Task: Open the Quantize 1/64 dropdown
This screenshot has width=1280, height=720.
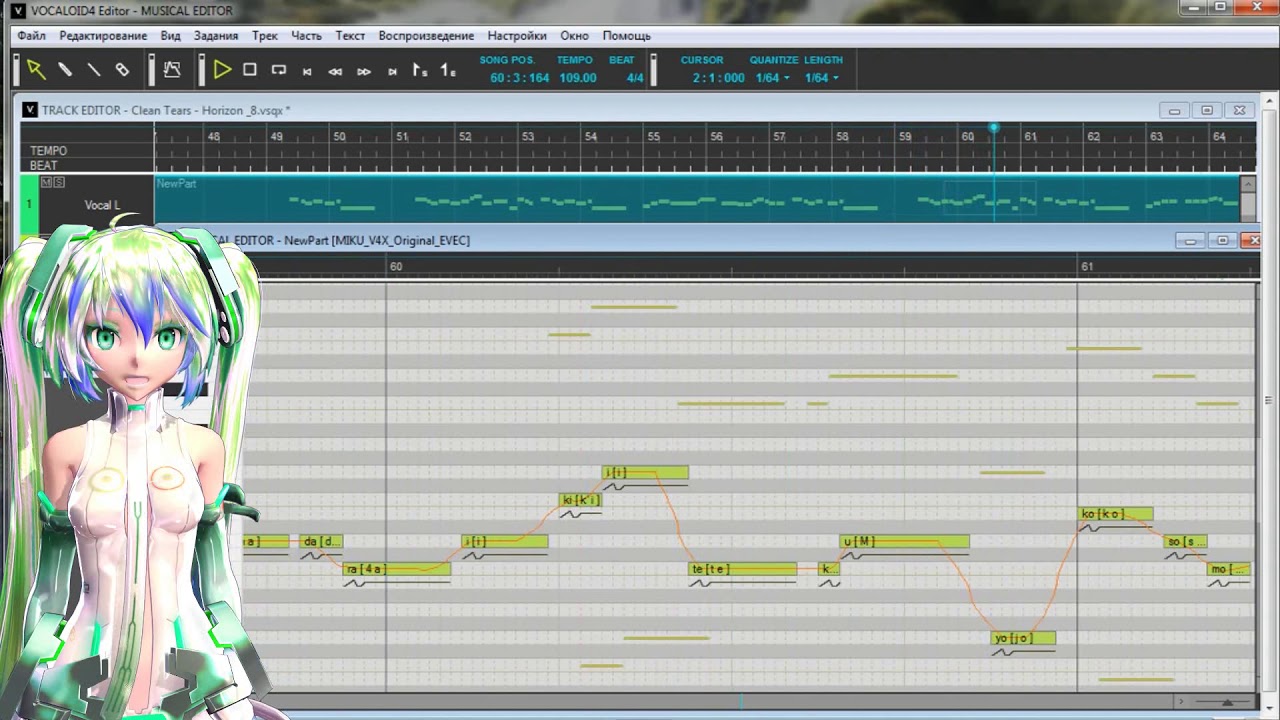Action: (772, 78)
